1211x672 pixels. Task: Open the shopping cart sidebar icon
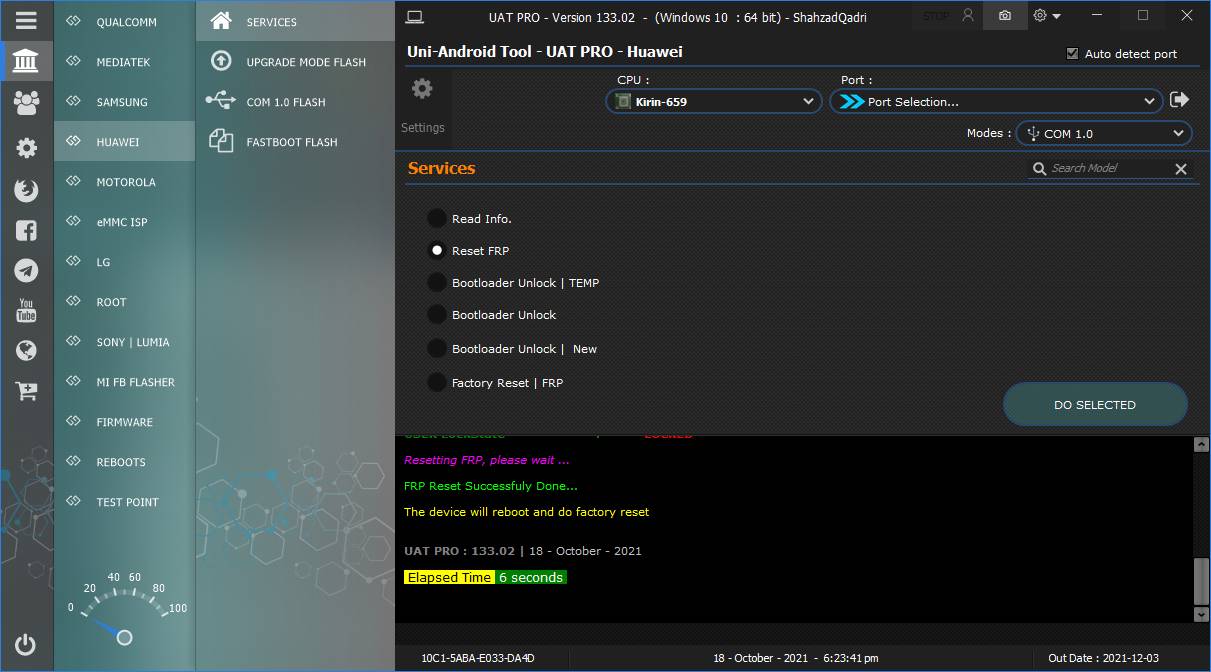(26, 391)
